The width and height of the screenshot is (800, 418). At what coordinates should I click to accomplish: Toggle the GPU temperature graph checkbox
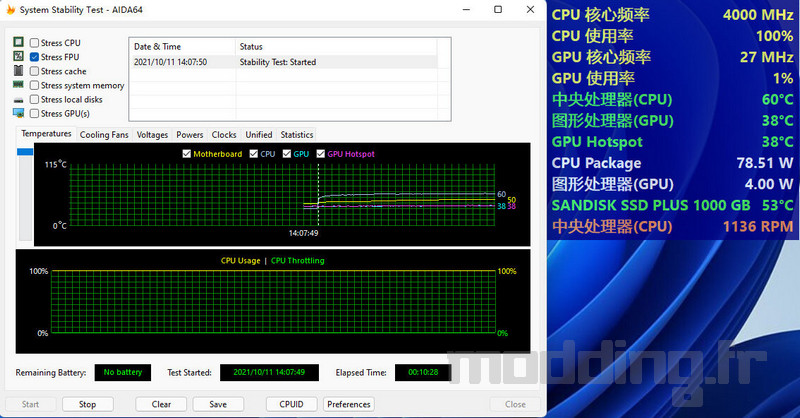coord(287,154)
